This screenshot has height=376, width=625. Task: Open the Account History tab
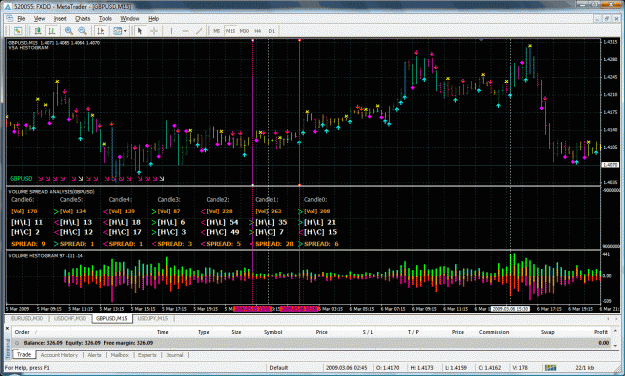[x=59, y=355]
